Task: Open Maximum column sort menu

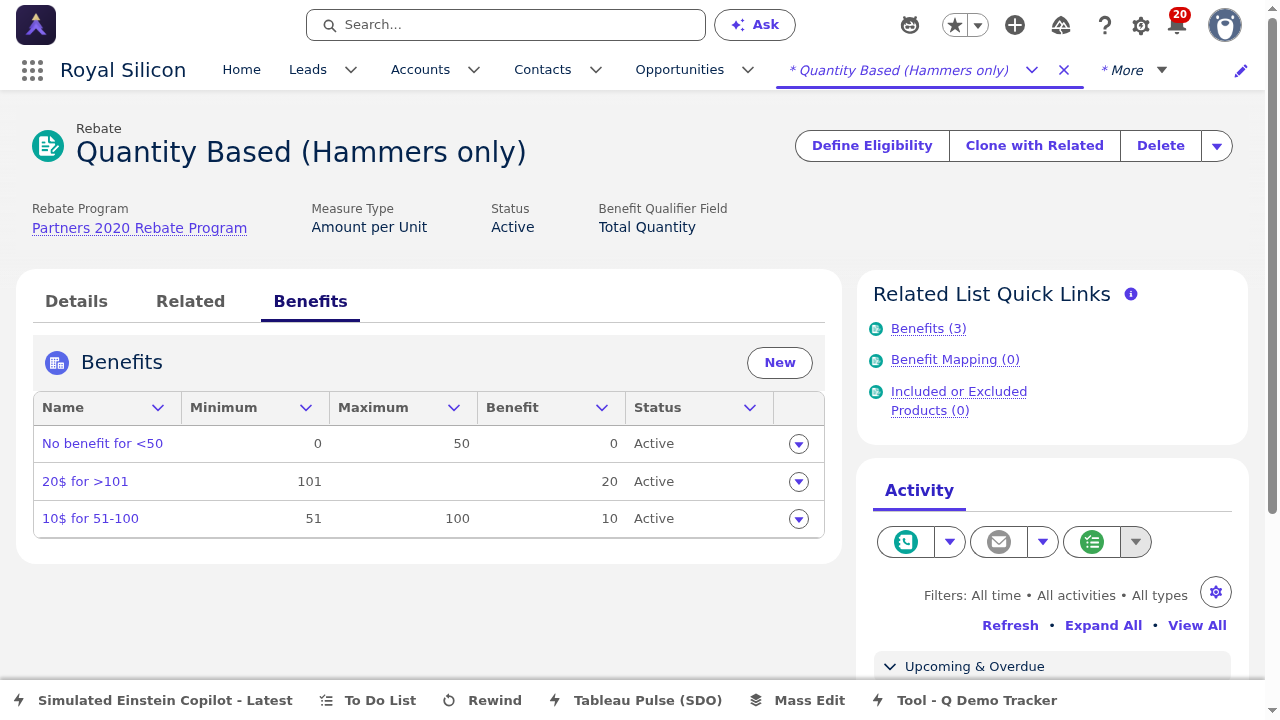Action: pyautogui.click(x=454, y=408)
